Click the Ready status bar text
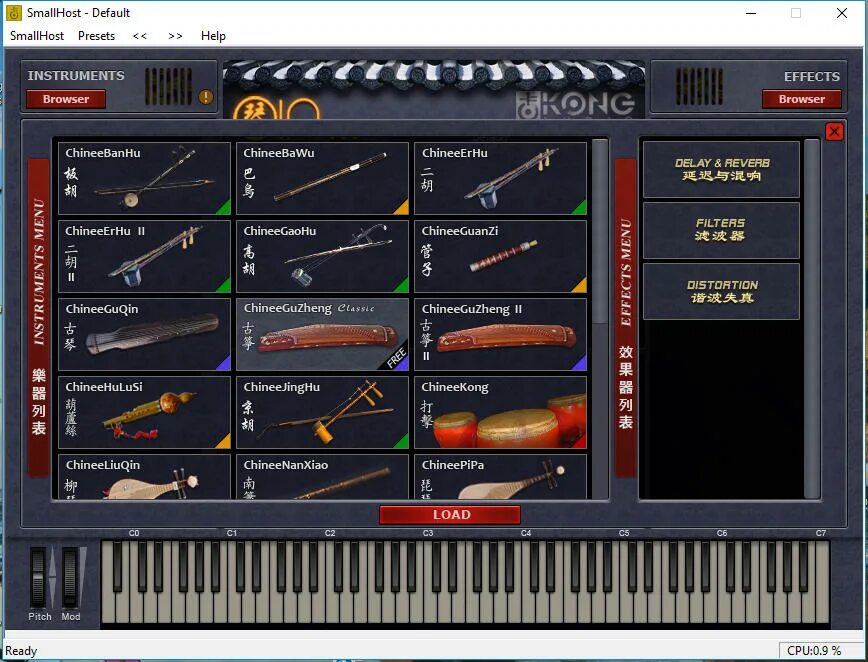The height and width of the screenshot is (662, 868). [21, 651]
